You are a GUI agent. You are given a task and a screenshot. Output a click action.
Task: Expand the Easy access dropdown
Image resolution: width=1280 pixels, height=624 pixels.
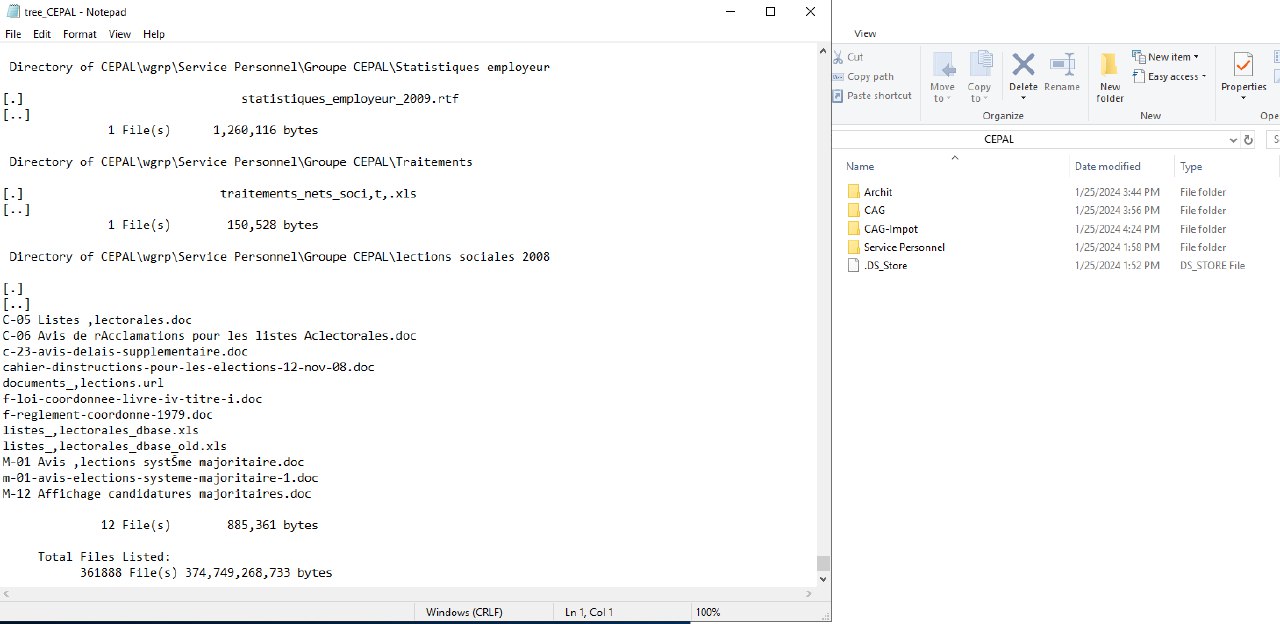coord(1170,77)
